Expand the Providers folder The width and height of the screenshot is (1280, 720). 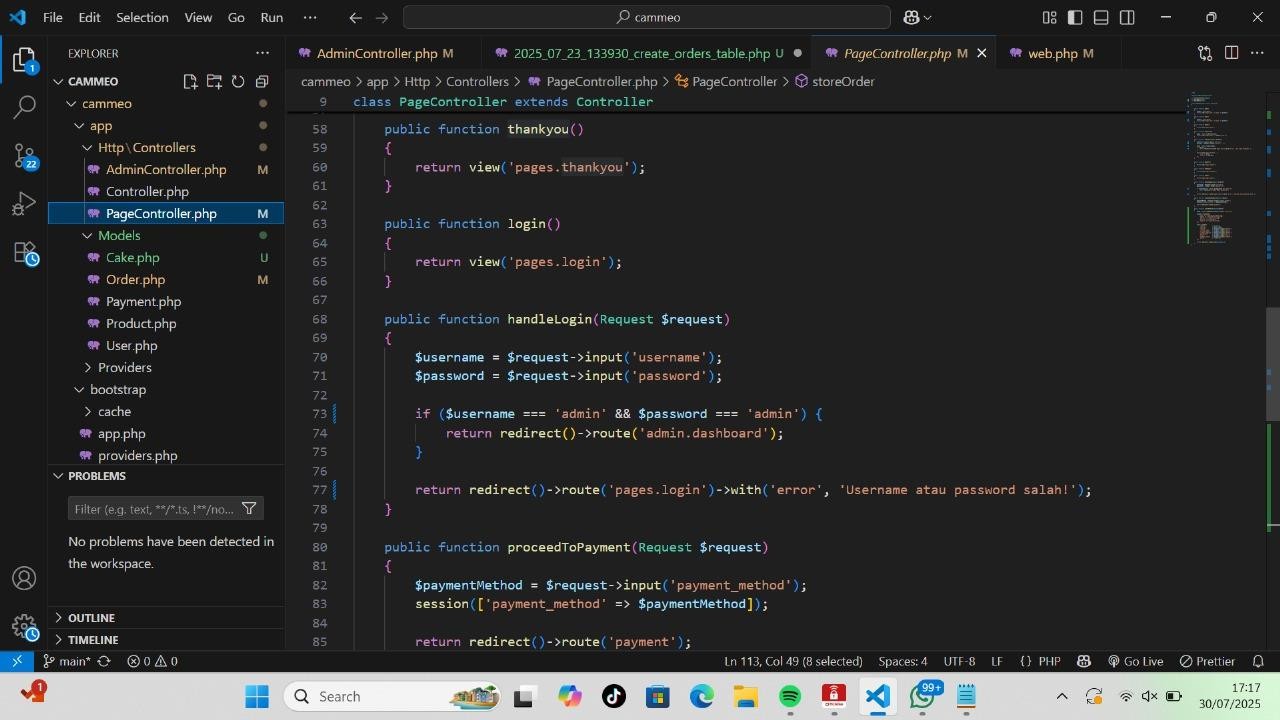pyautogui.click(x=124, y=367)
